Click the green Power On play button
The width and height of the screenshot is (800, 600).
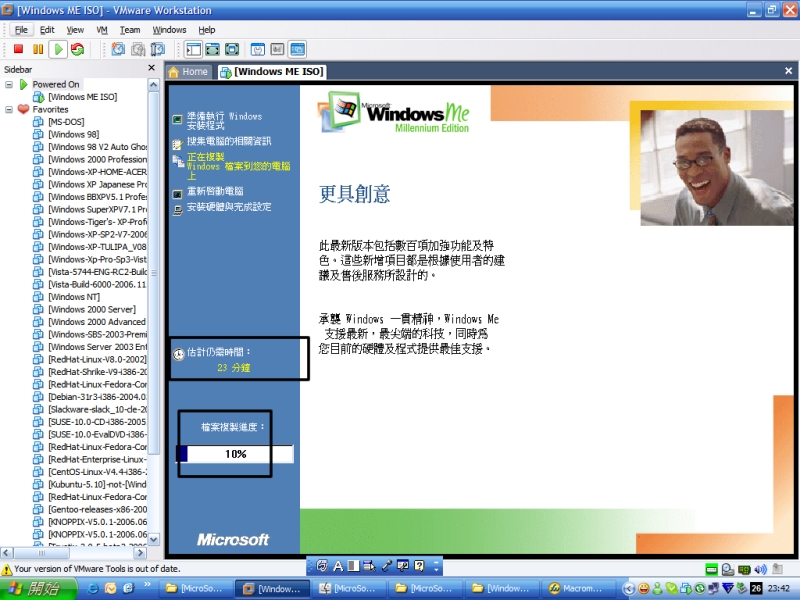(58, 49)
